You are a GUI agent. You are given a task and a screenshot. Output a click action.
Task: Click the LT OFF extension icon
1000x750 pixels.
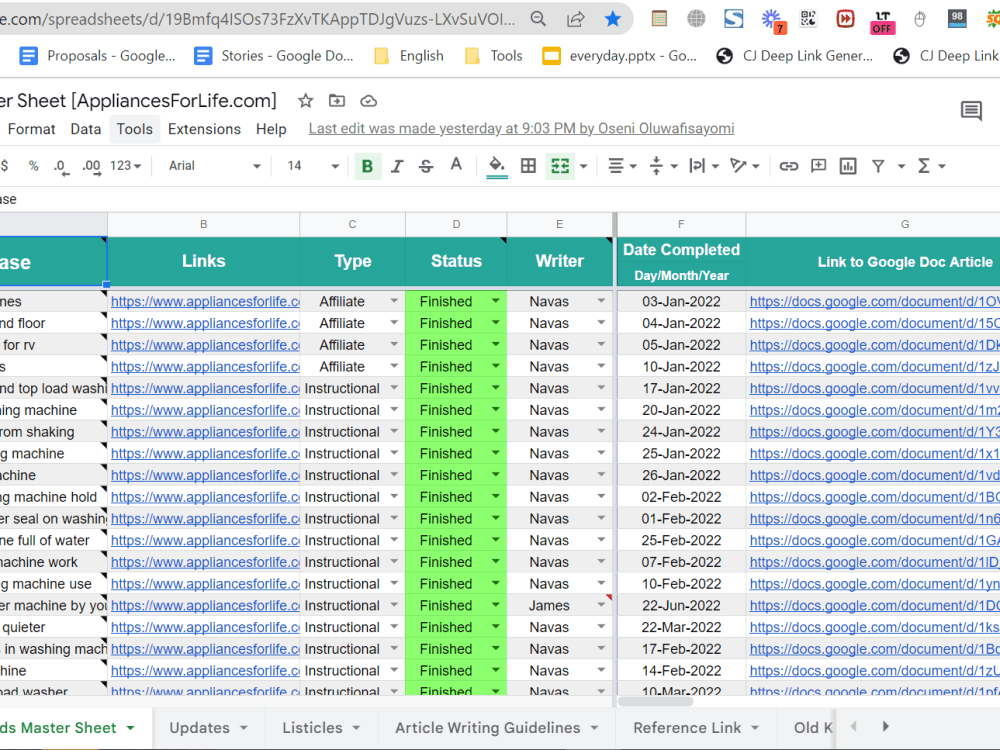coord(882,21)
